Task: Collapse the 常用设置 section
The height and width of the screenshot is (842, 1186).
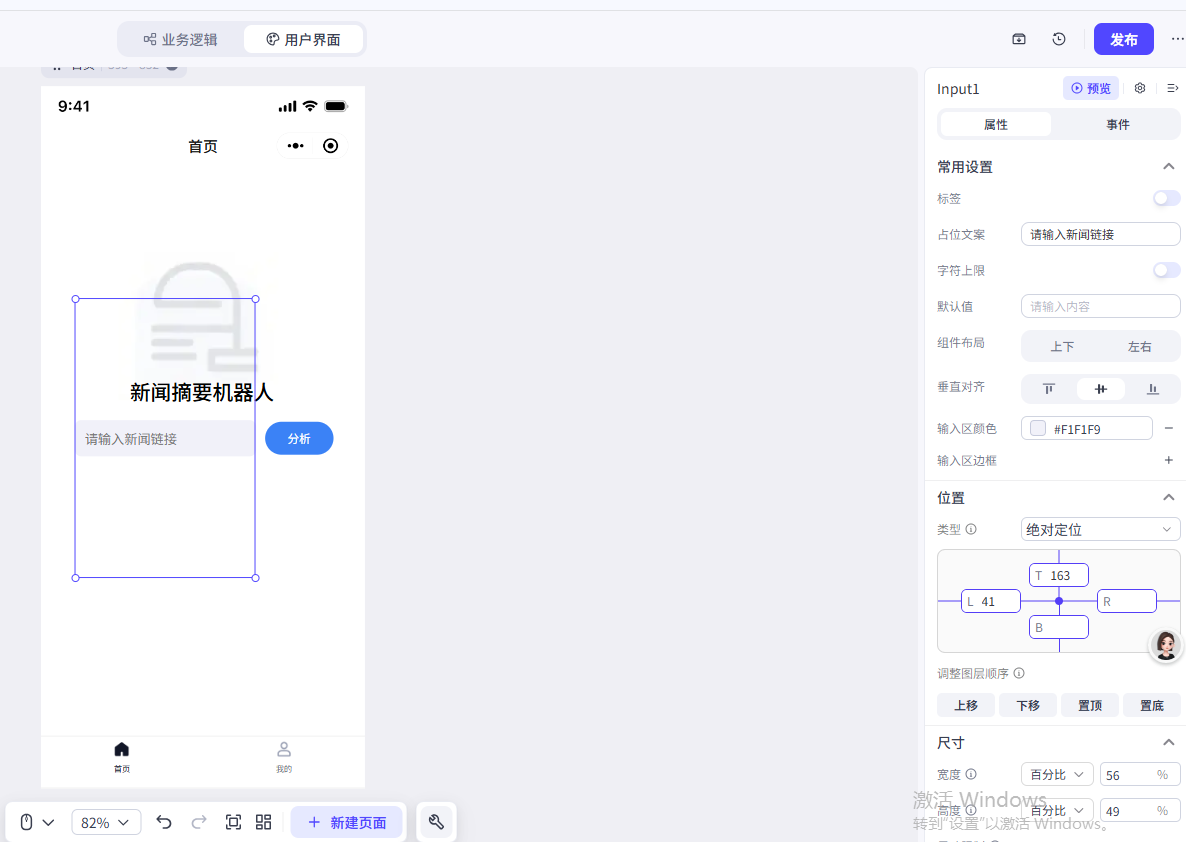Action: [1168, 167]
